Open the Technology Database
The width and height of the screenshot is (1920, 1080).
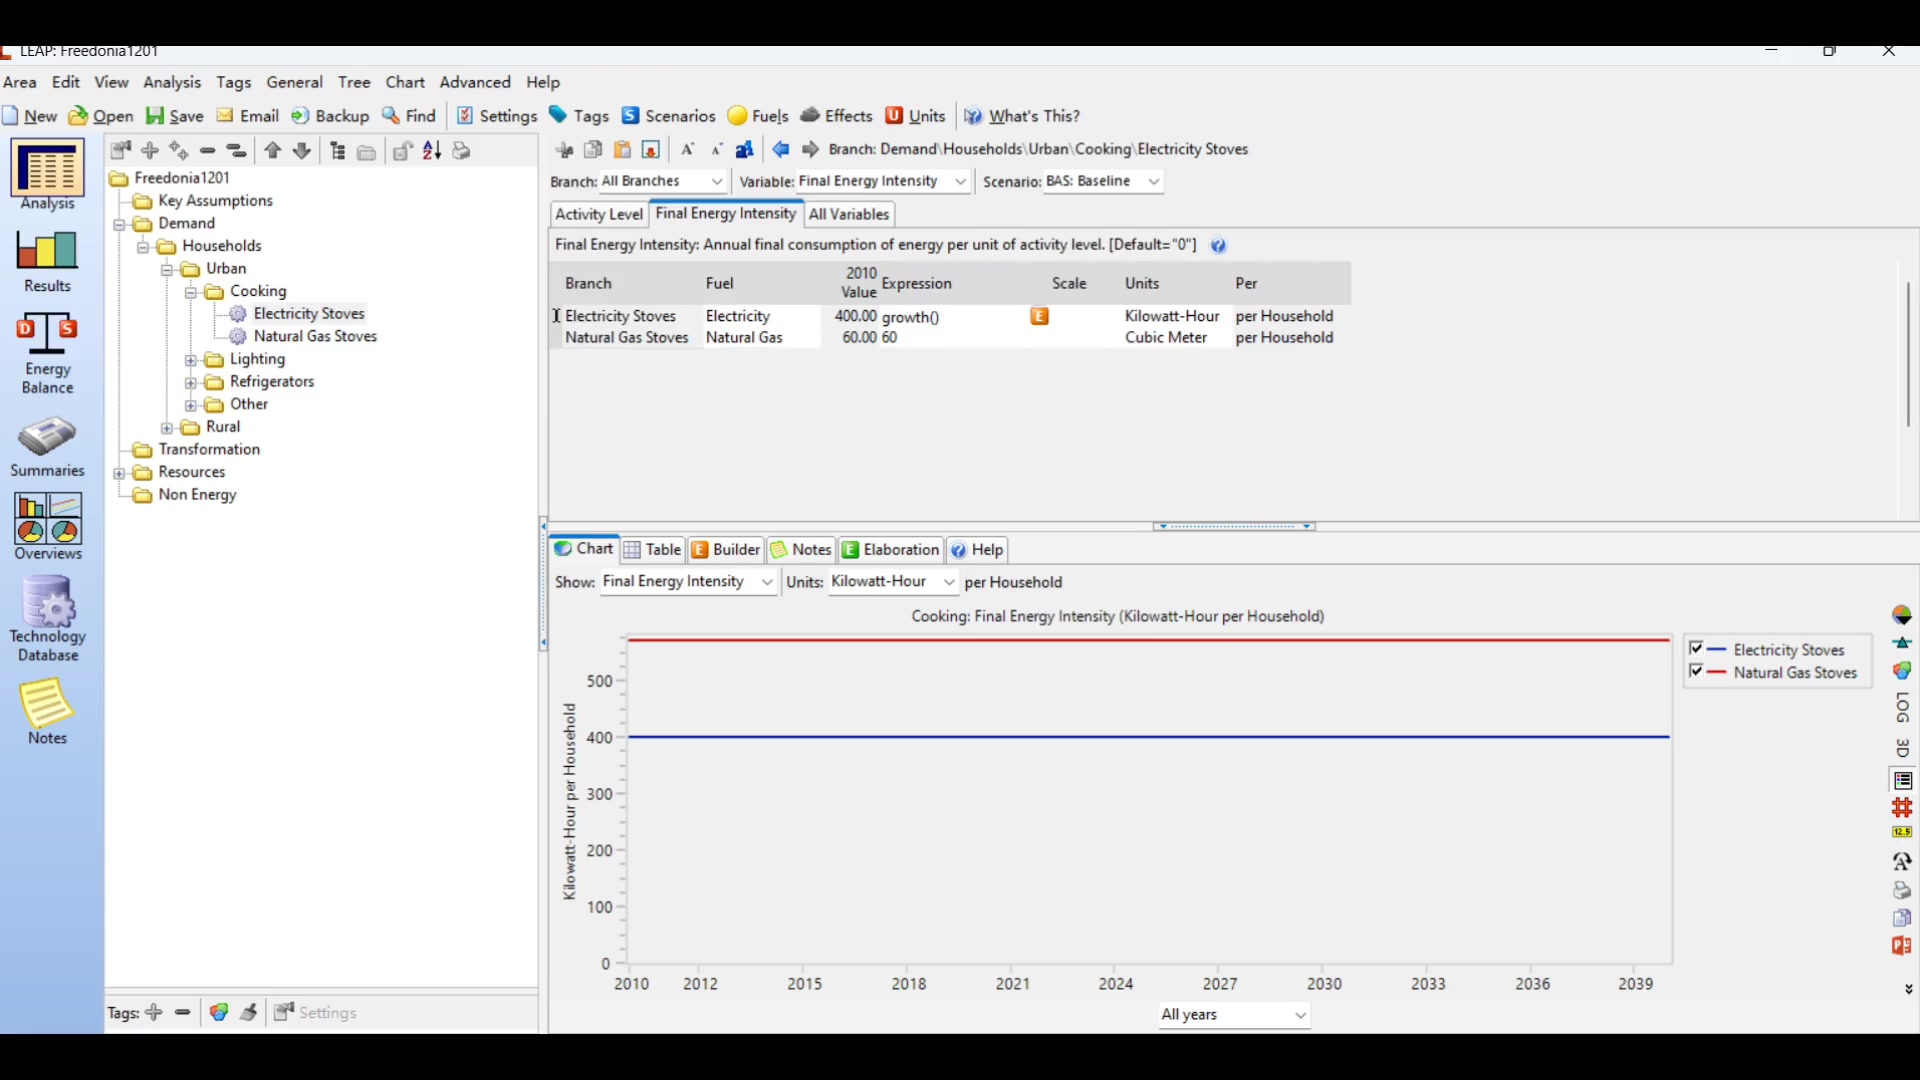pyautogui.click(x=47, y=620)
